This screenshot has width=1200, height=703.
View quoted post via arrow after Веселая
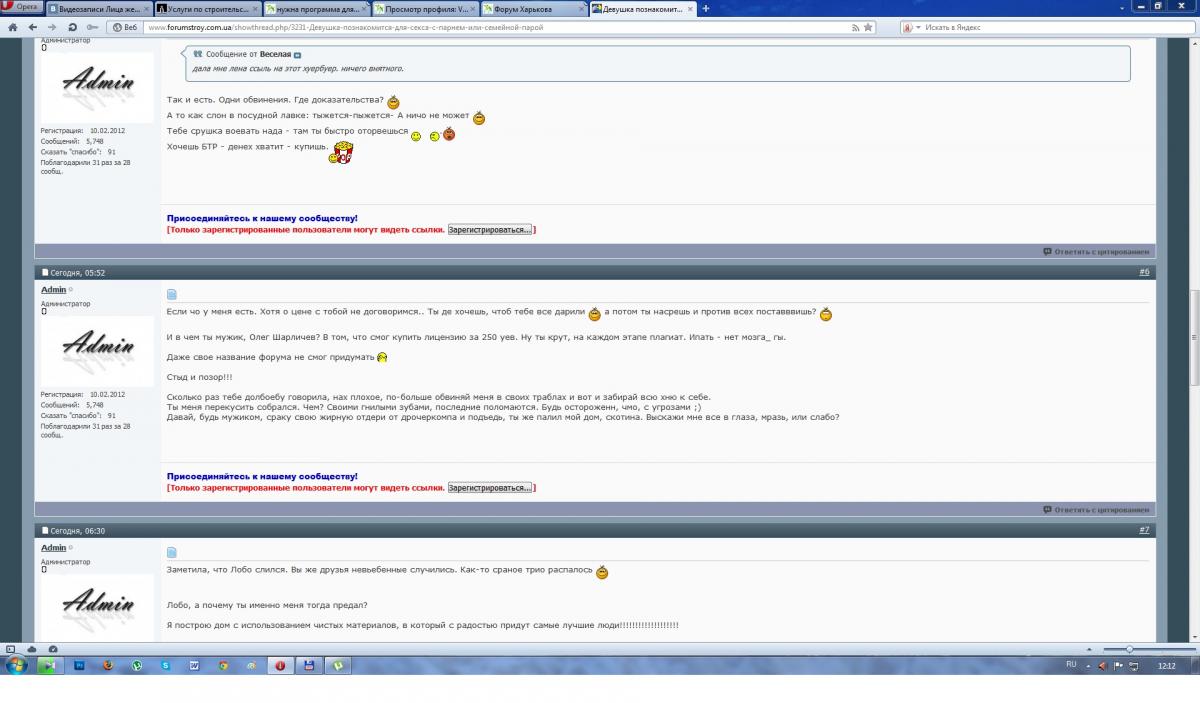(x=298, y=54)
